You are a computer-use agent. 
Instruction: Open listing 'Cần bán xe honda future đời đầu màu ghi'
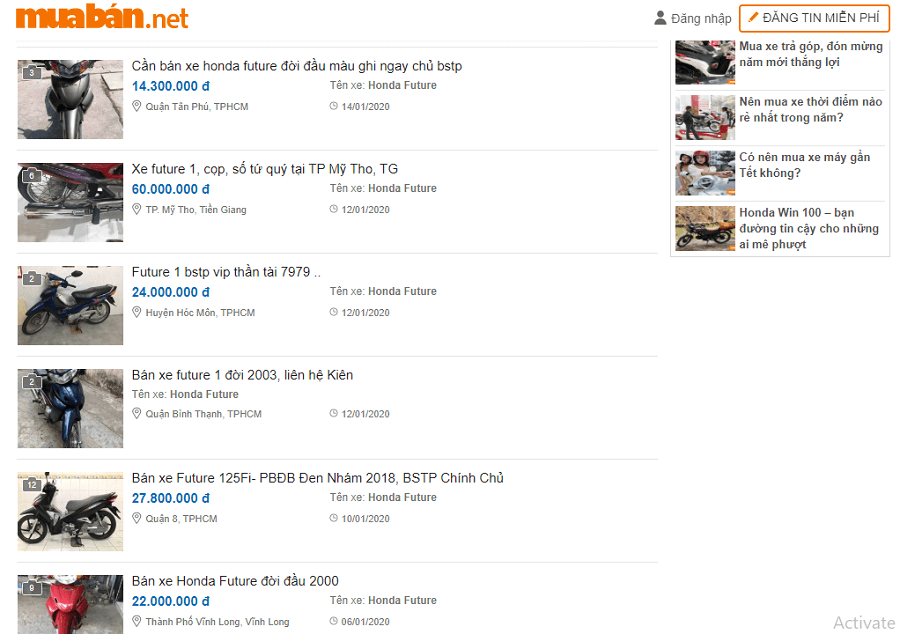pos(297,66)
